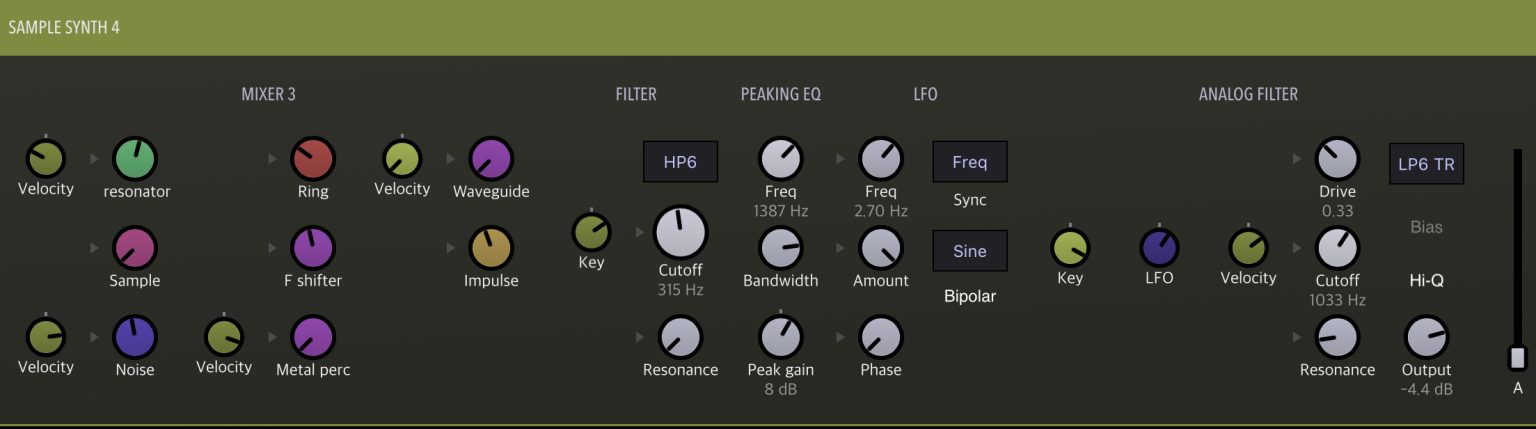Click the Drive knob
This screenshot has height=429, width=1536.
pyautogui.click(x=1337, y=159)
